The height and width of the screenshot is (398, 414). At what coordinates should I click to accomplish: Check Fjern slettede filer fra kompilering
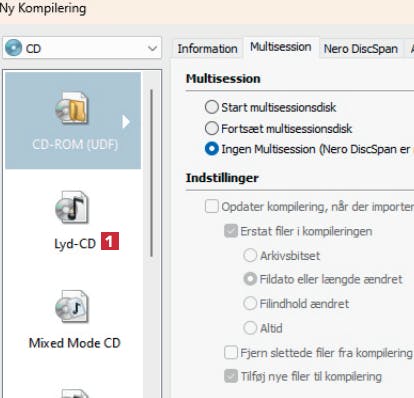click(231, 352)
